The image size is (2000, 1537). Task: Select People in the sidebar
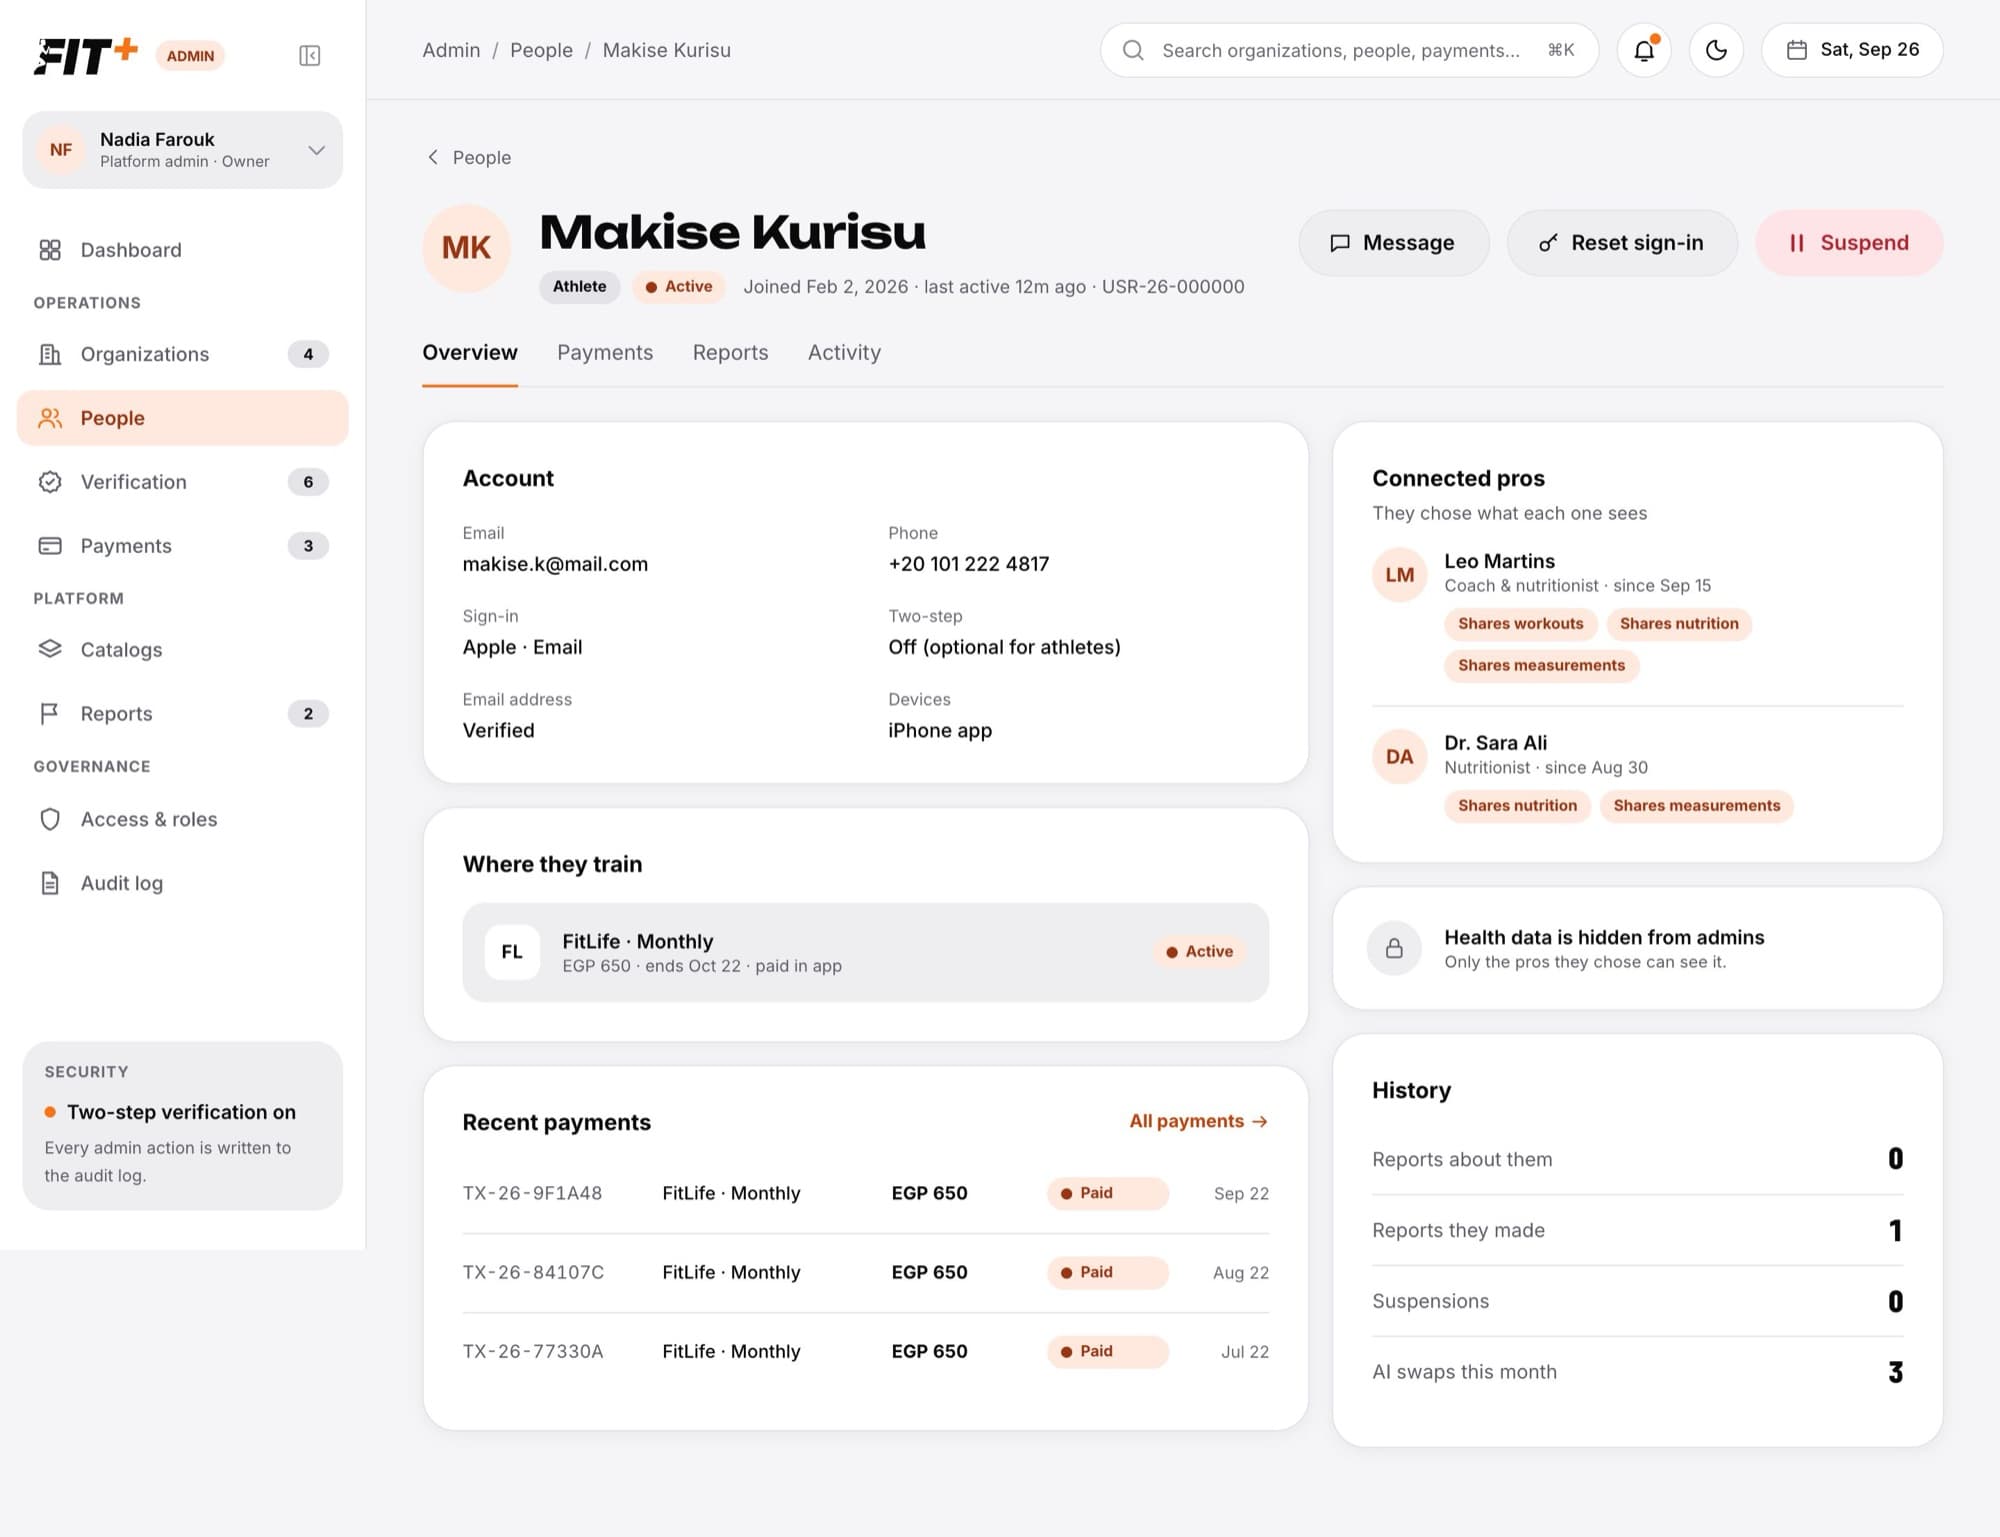pyautogui.click(x=182, y=418)
